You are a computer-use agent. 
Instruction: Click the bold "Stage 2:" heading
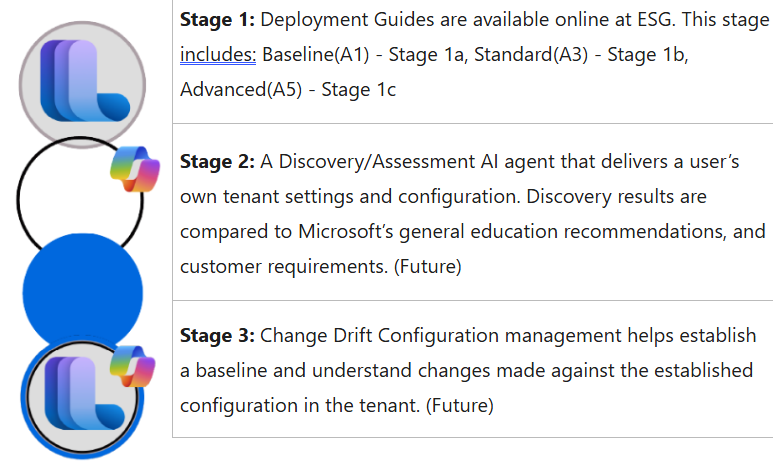point(213,161)
